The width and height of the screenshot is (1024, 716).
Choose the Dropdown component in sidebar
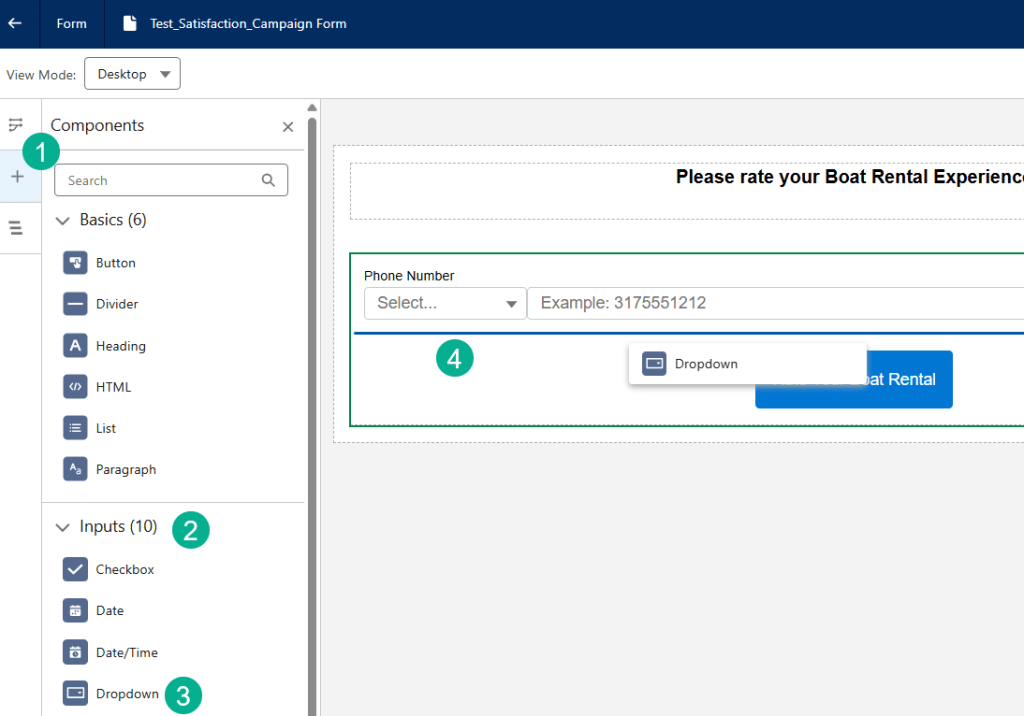126,693
